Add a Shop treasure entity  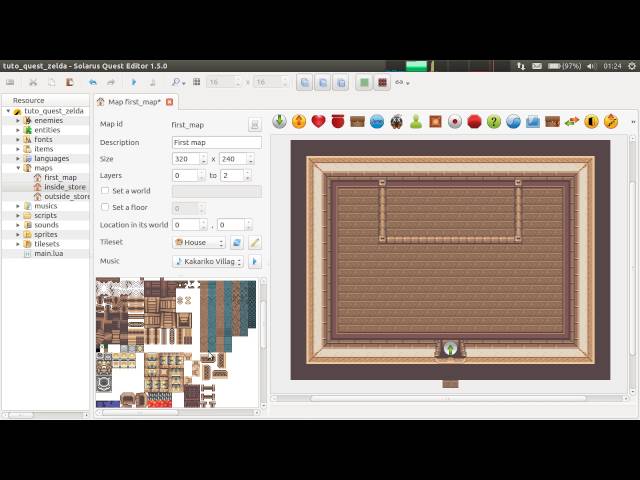point(552,121)
